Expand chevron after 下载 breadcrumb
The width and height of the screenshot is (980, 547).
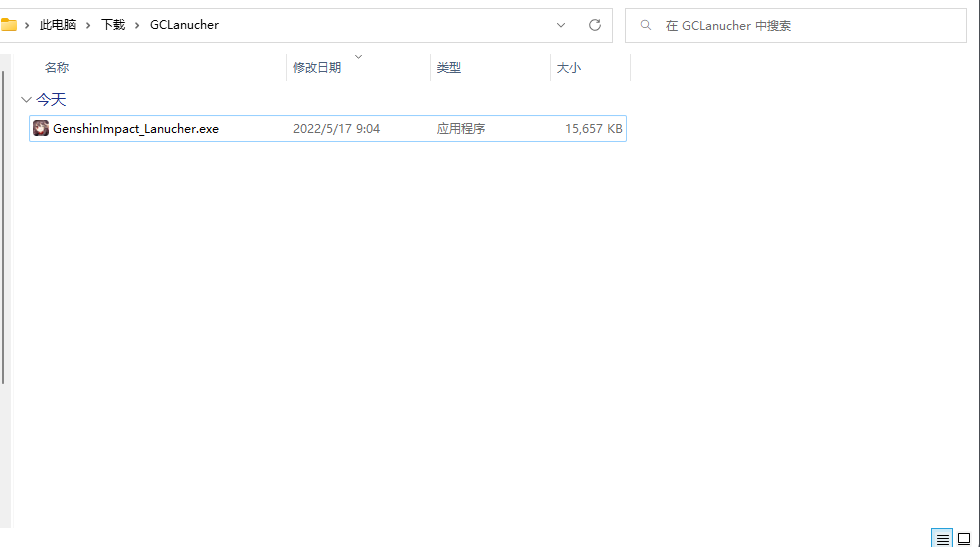[x=137, y=25]
